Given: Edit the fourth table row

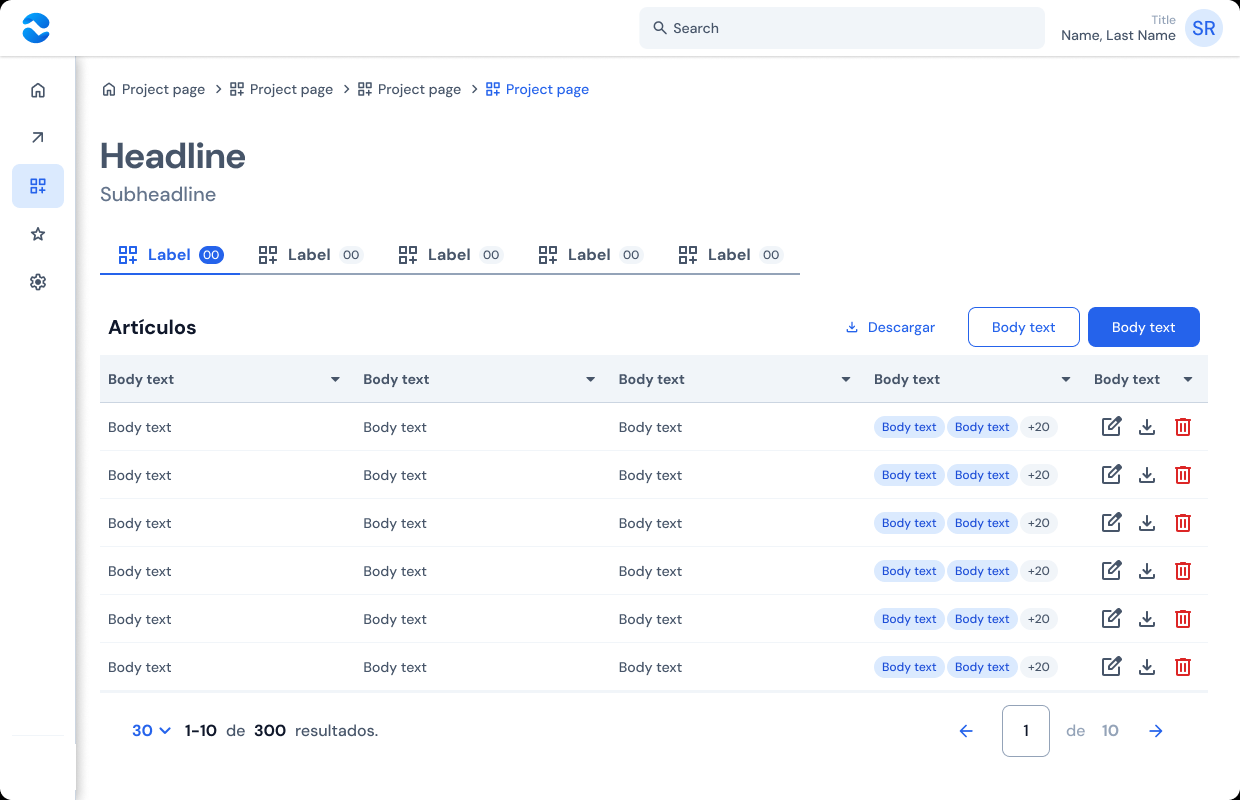Looking at the screenshot, I should coord(1111,571).
